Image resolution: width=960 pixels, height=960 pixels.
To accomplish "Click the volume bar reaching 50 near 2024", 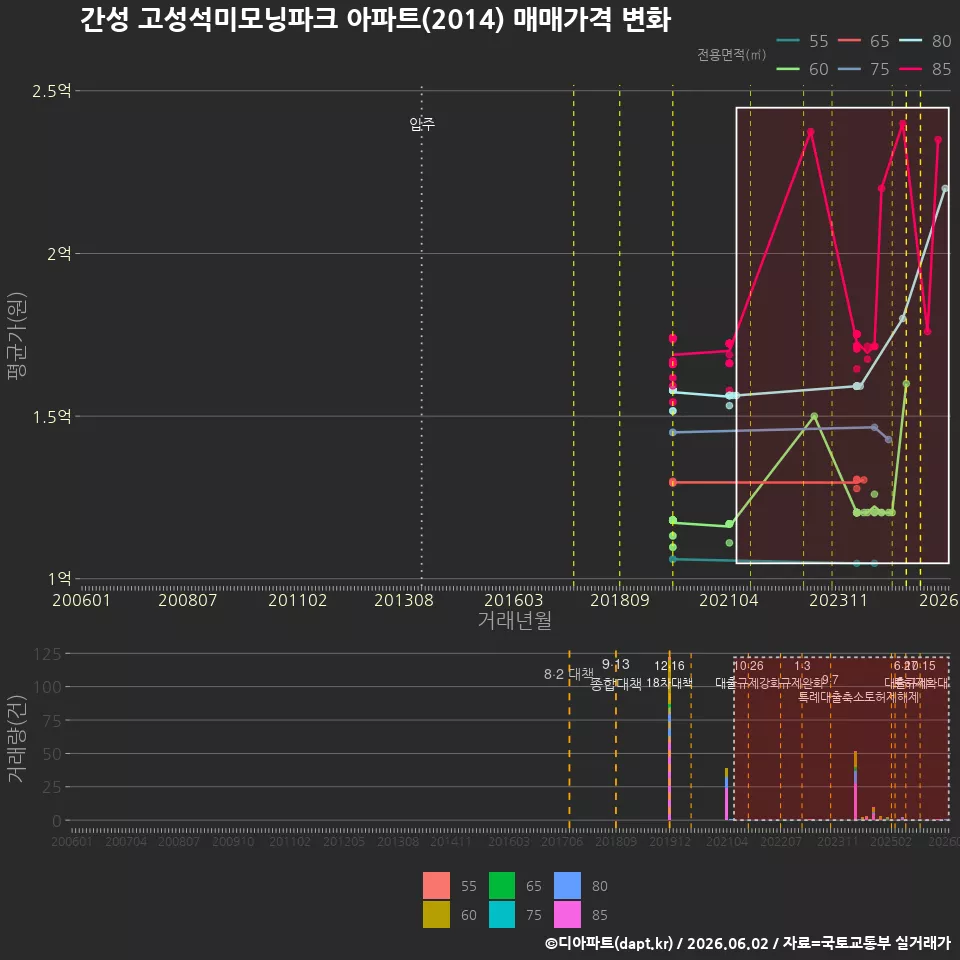I will click(x=855, y=786).
